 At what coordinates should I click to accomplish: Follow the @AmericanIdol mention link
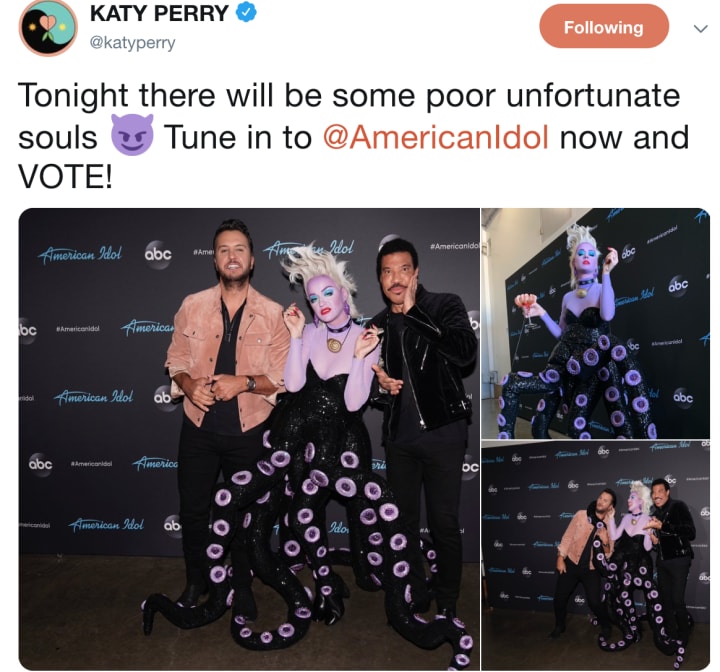pos(436,137)
